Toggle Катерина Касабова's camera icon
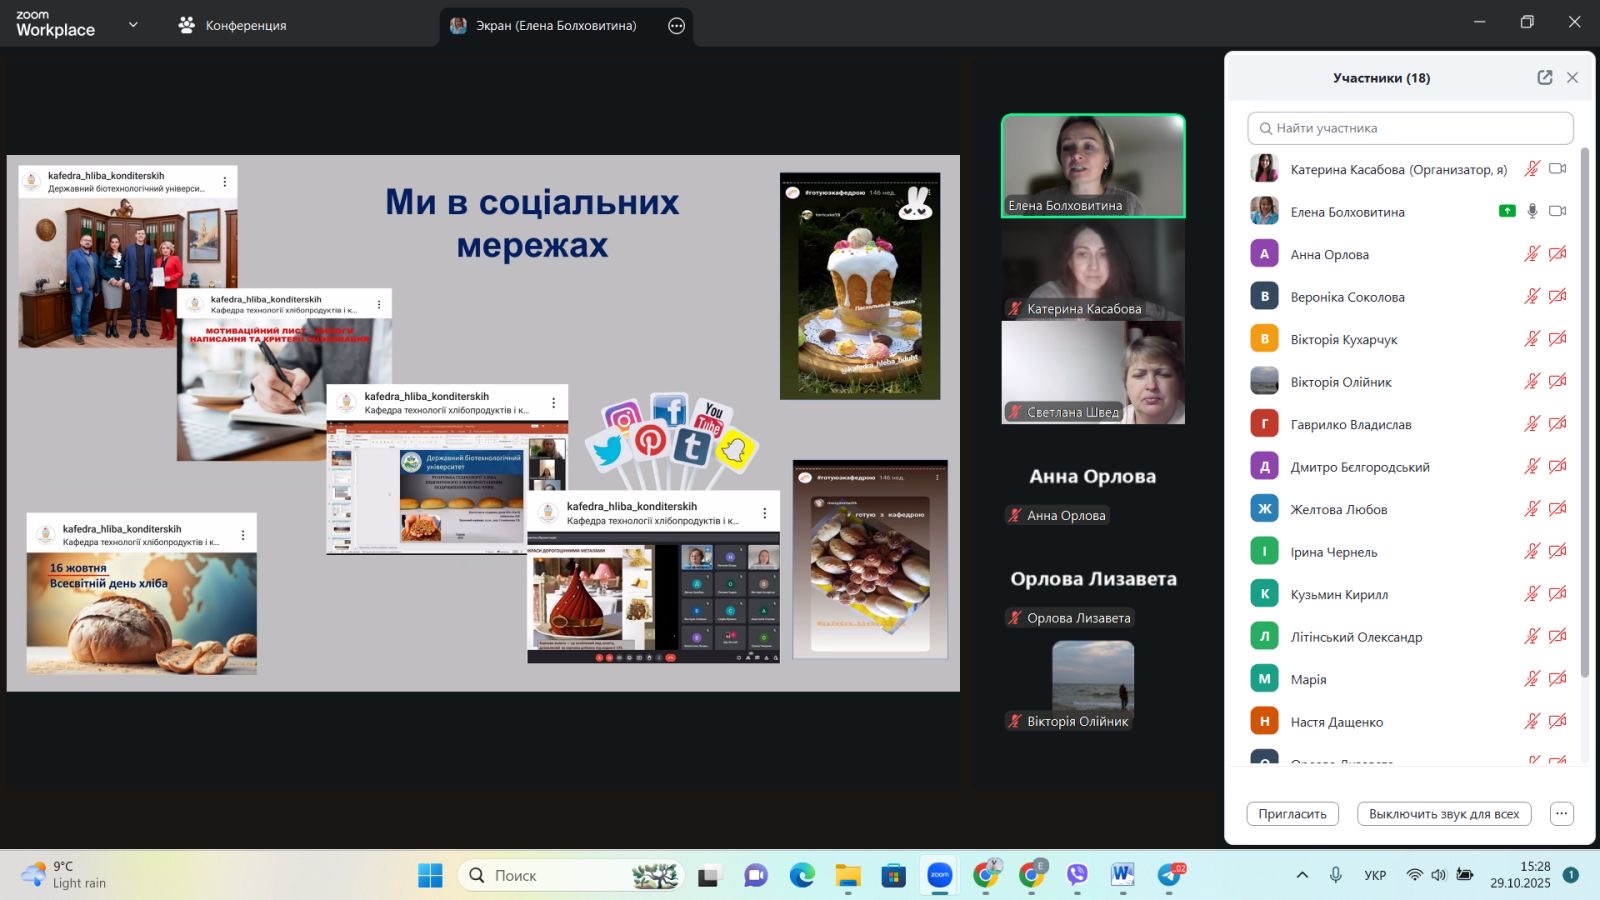Viewport: 1600px width, 900px height. coord(1557,169)
